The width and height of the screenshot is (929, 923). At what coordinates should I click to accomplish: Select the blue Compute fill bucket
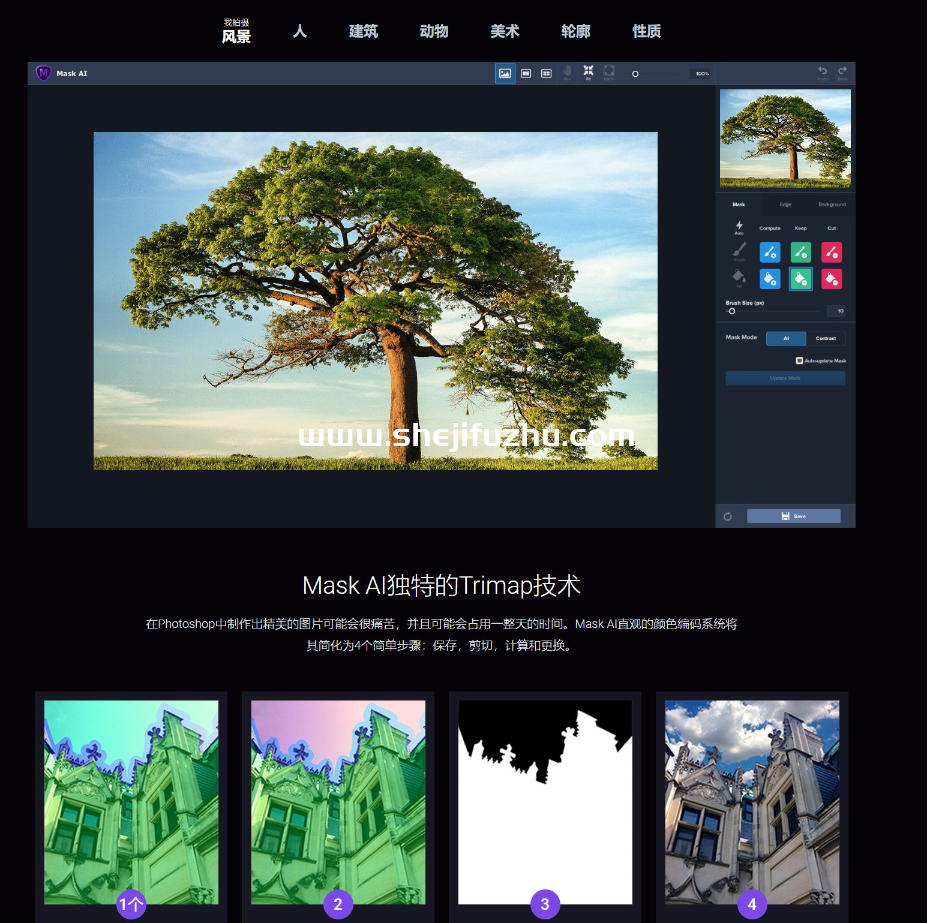click(x=770, y=278)
